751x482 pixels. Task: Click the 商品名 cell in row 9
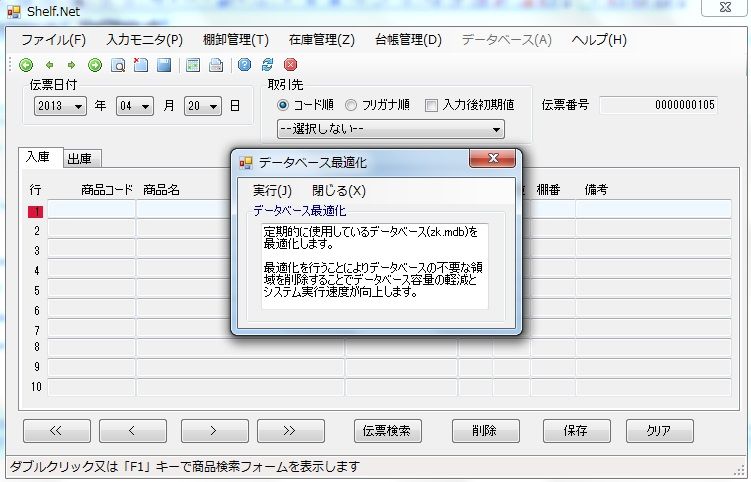pyautogui.click(x=240, y=367)
